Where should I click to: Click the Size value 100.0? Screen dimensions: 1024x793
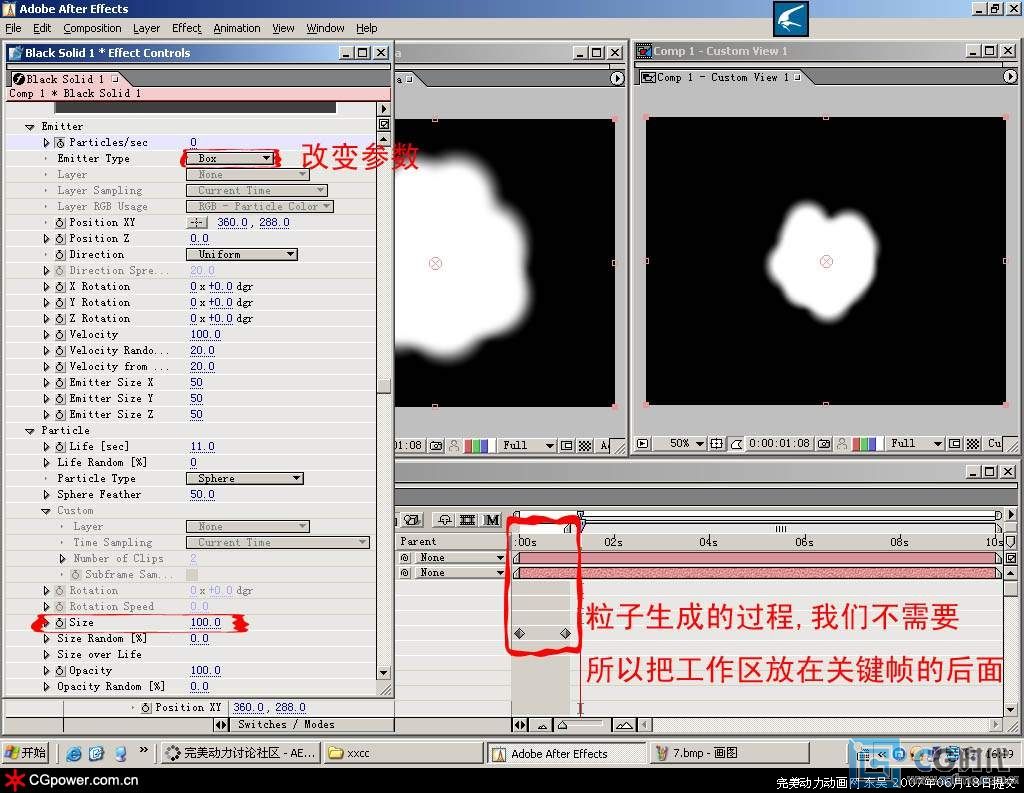(205, 623)
